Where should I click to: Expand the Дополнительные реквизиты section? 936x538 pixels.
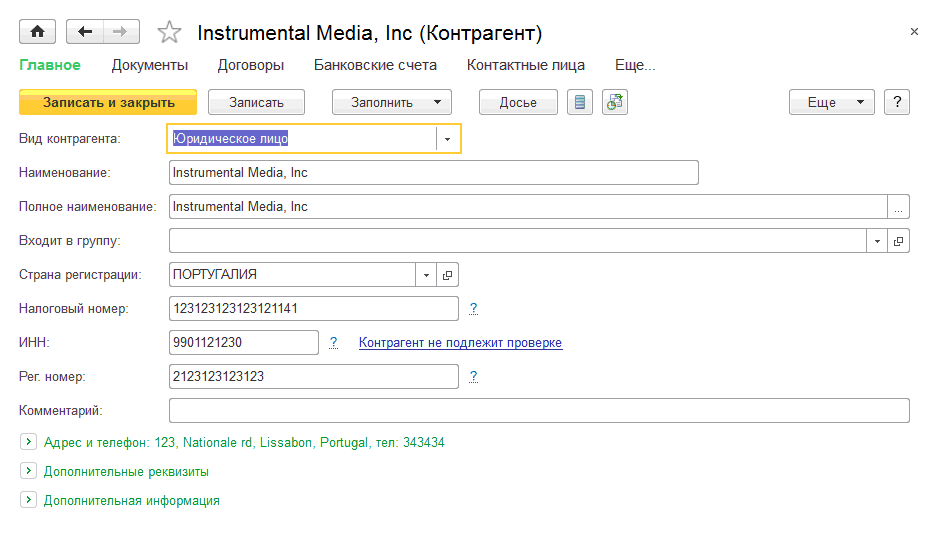(x=28, y=471)
